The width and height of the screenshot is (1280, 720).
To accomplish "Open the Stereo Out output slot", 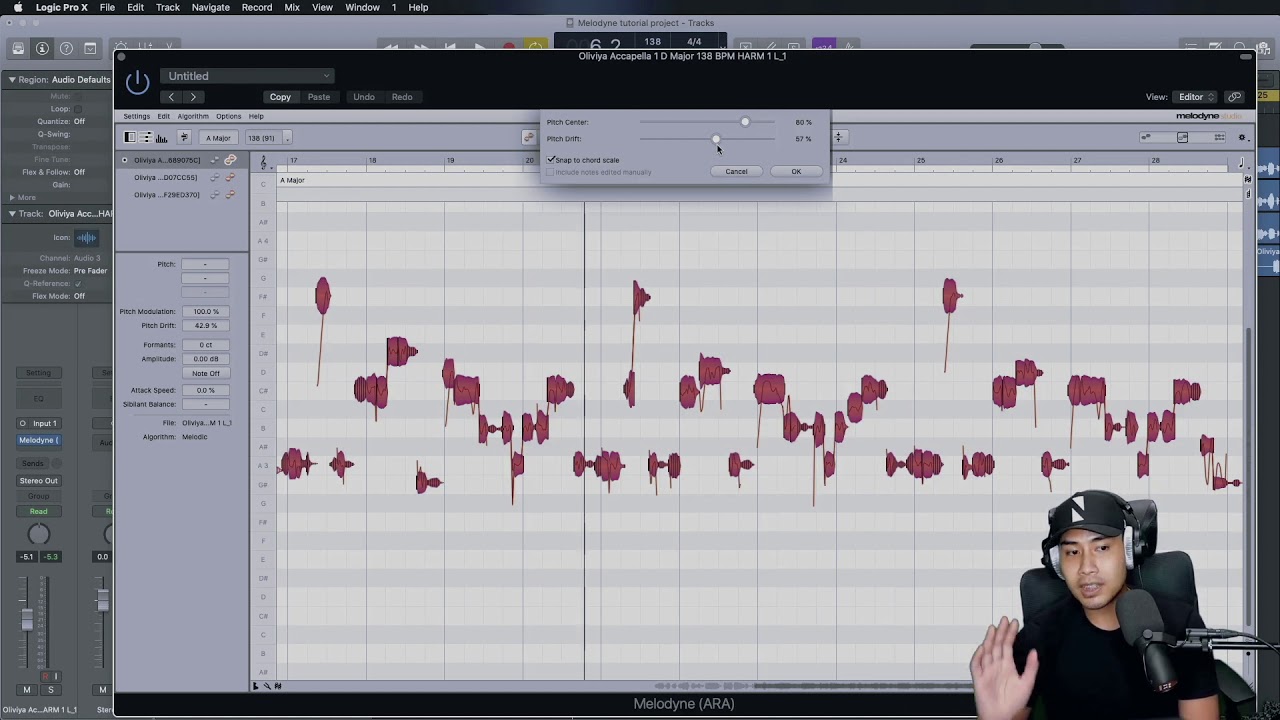I will coord(39,480).
